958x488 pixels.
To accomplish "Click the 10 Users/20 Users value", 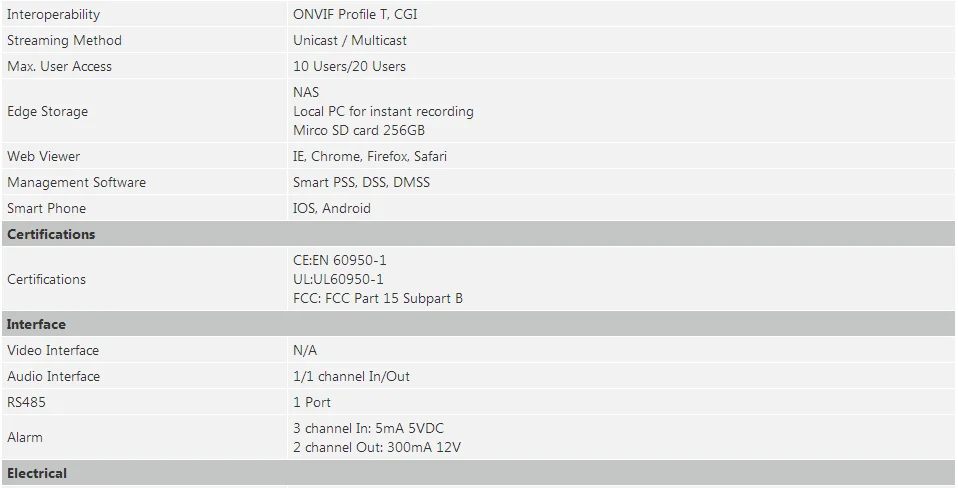I will pyautogui.click(x=349, y=66).
